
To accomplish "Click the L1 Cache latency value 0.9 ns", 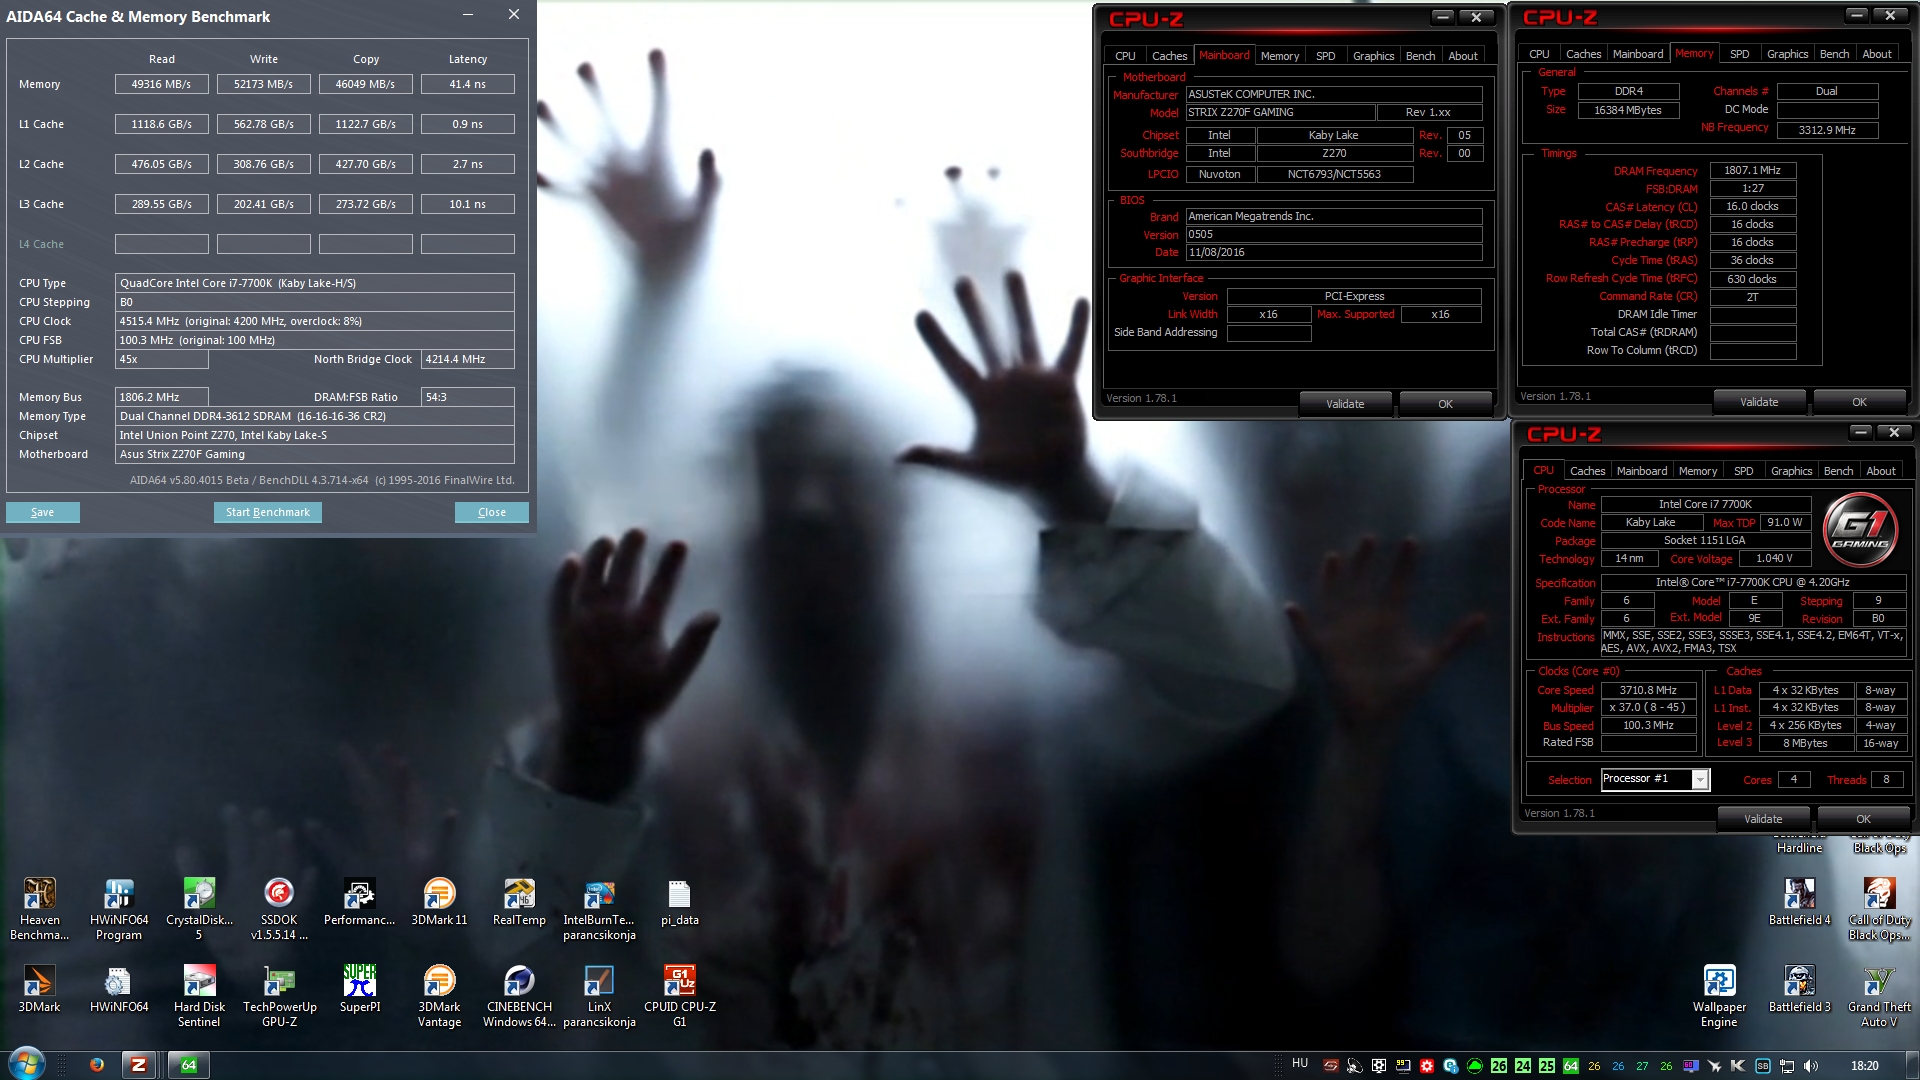I will pyautogui.click(x=468, y=124).
